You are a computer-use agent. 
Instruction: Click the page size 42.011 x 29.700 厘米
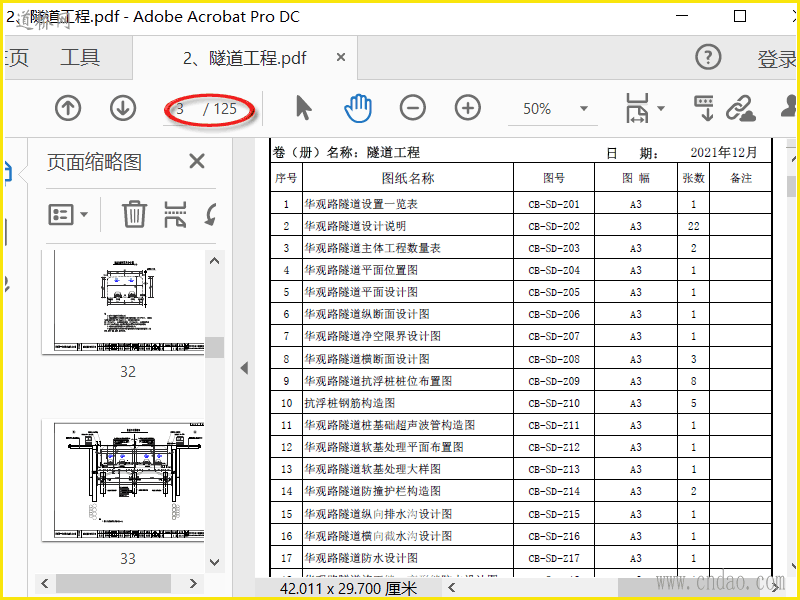coord(348,589)
